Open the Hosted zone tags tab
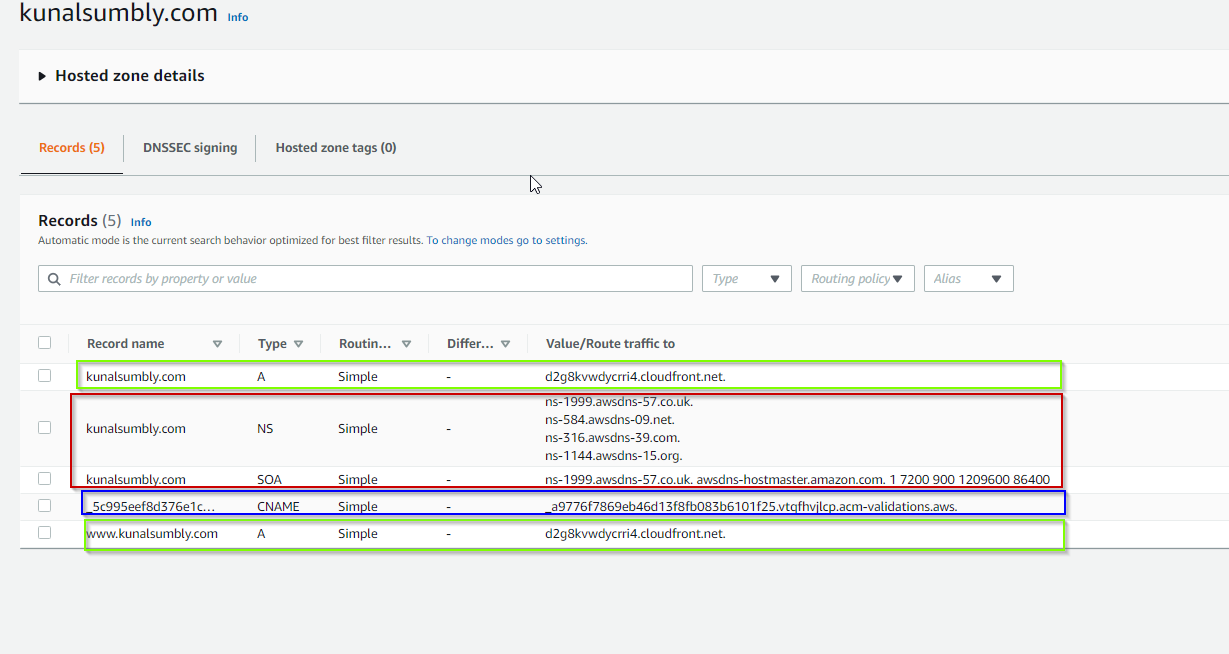The image size is (1229, 654). click(x=335, y=148)
